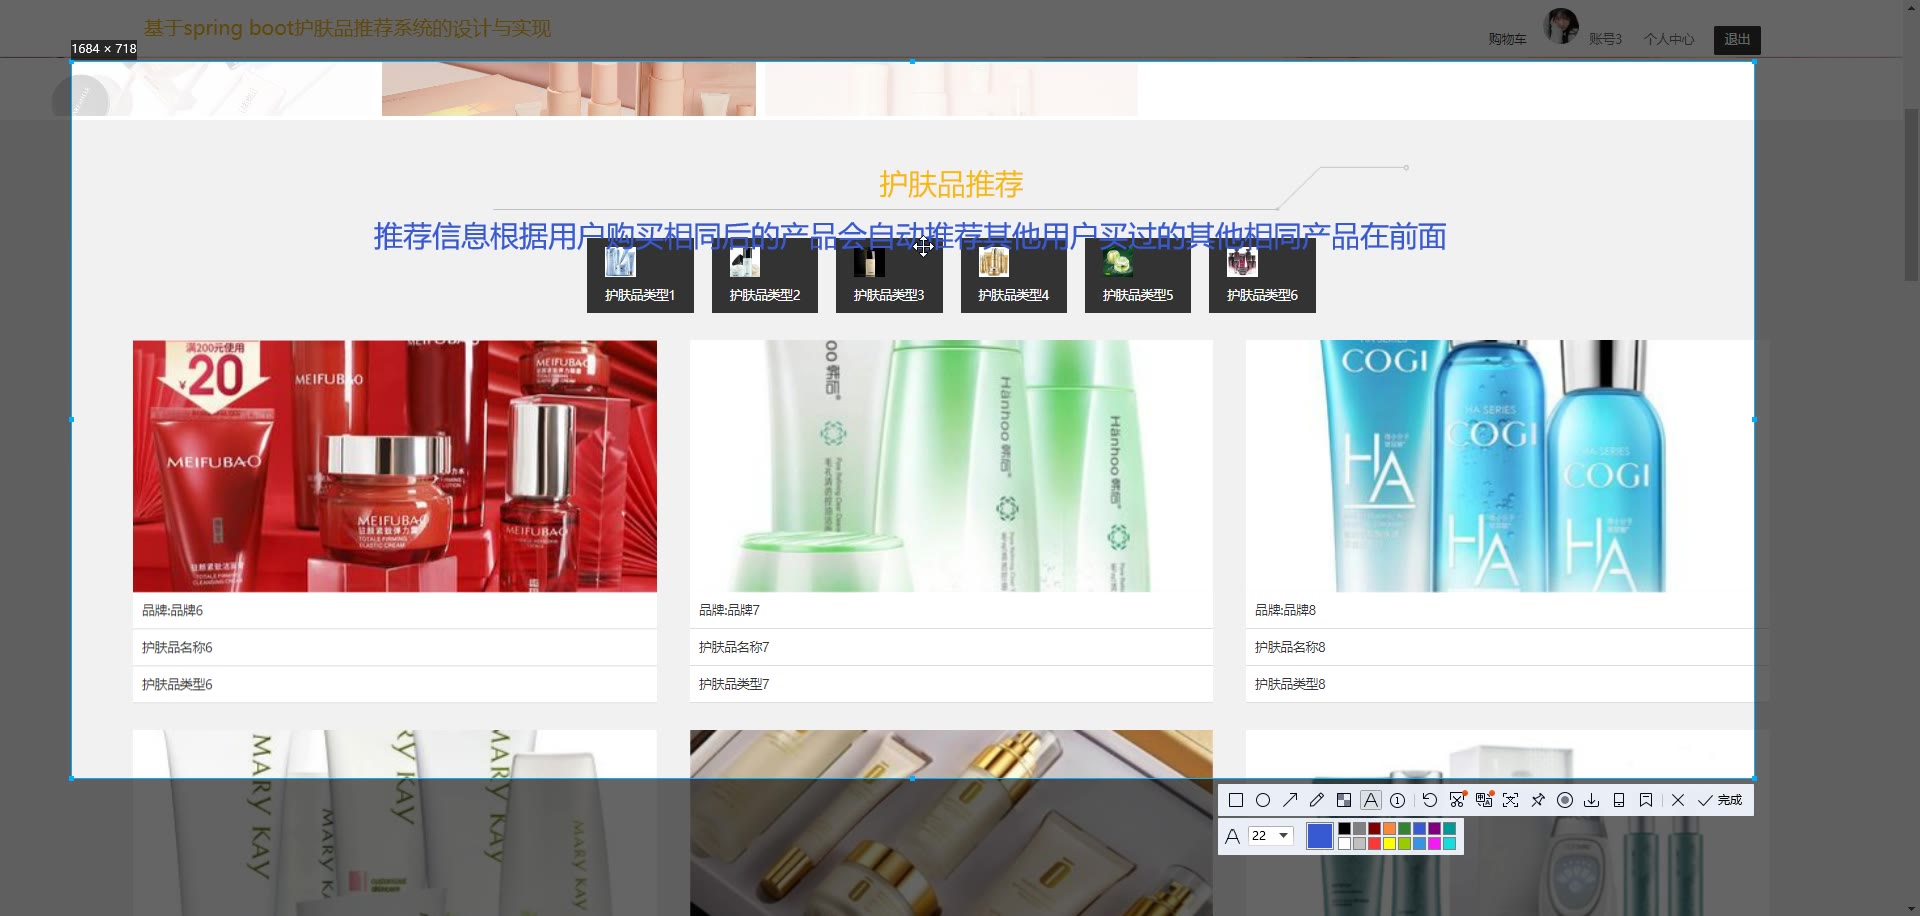Select the pencil drawing tool
1920x916 pixels.
(1317, 800)
